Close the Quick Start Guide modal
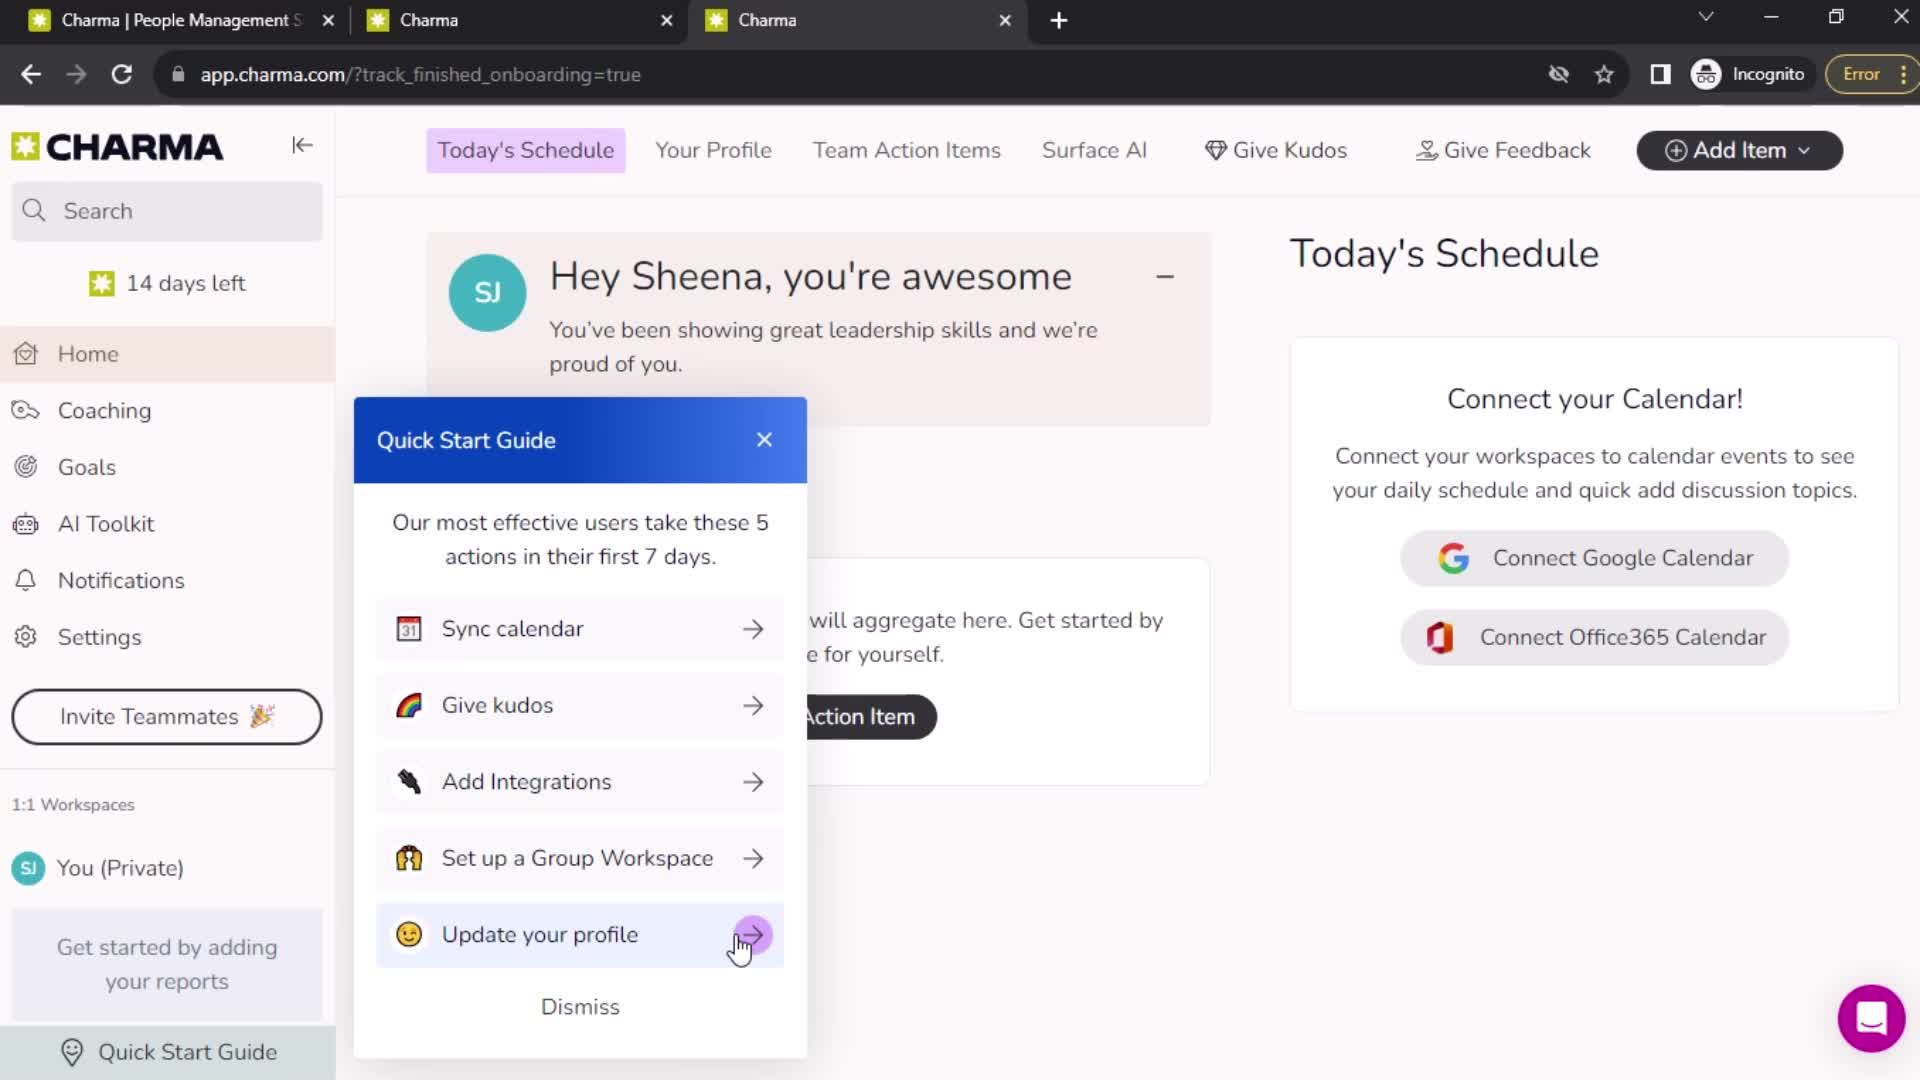Image resolution: width=1920 pixels, height=1080 pixels. point(762,439)
